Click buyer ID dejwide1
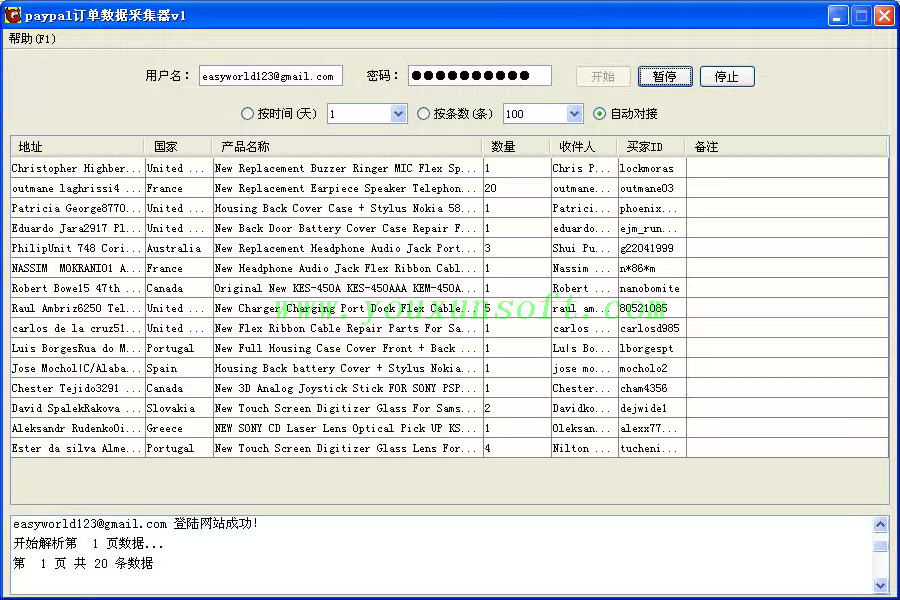 pyautogui.click(x=651, y=409)
